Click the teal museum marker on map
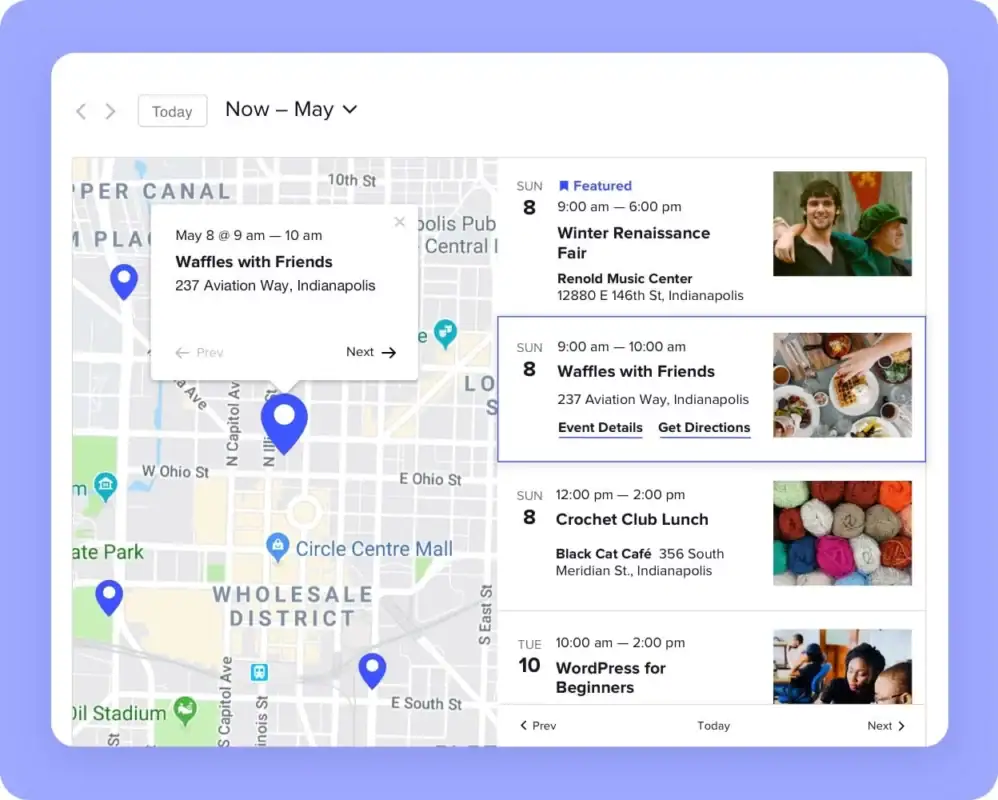Screen dimensions: 998x800 click(x=105, y=487)
